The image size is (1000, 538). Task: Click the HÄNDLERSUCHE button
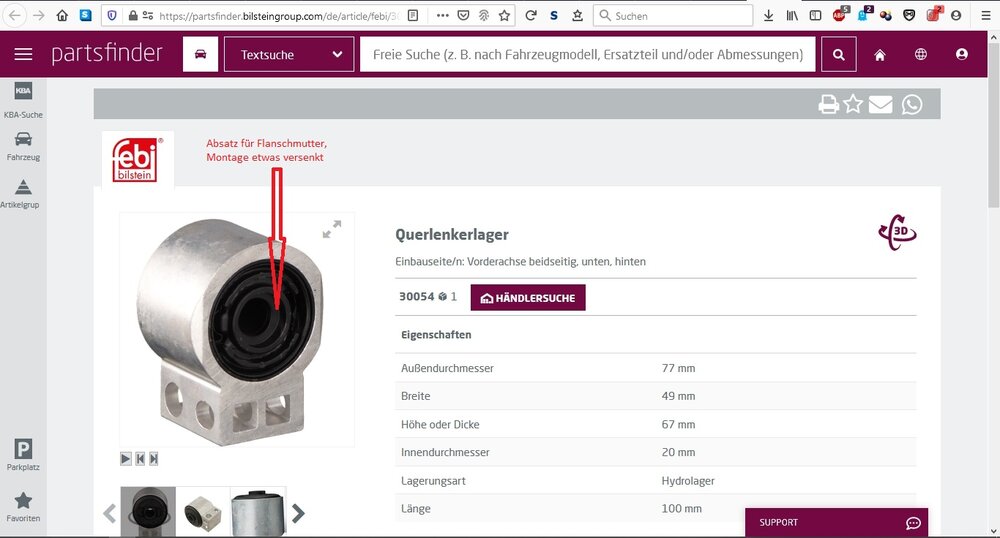point(528,298)
